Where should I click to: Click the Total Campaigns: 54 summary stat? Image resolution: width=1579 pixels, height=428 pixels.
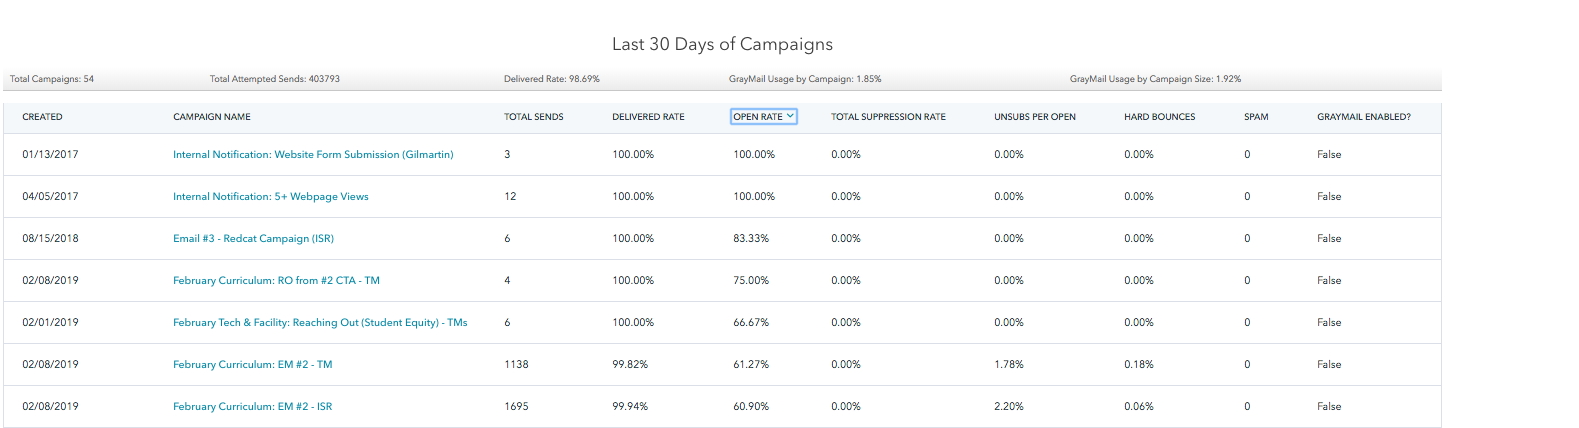[52, 79]
